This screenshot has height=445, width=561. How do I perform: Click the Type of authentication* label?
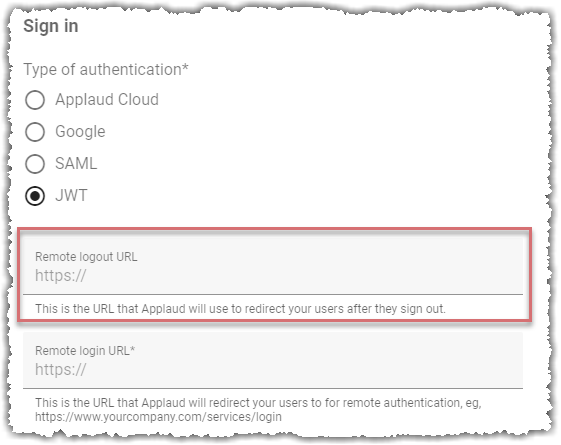pyautogui.click(x=106, y=70)
